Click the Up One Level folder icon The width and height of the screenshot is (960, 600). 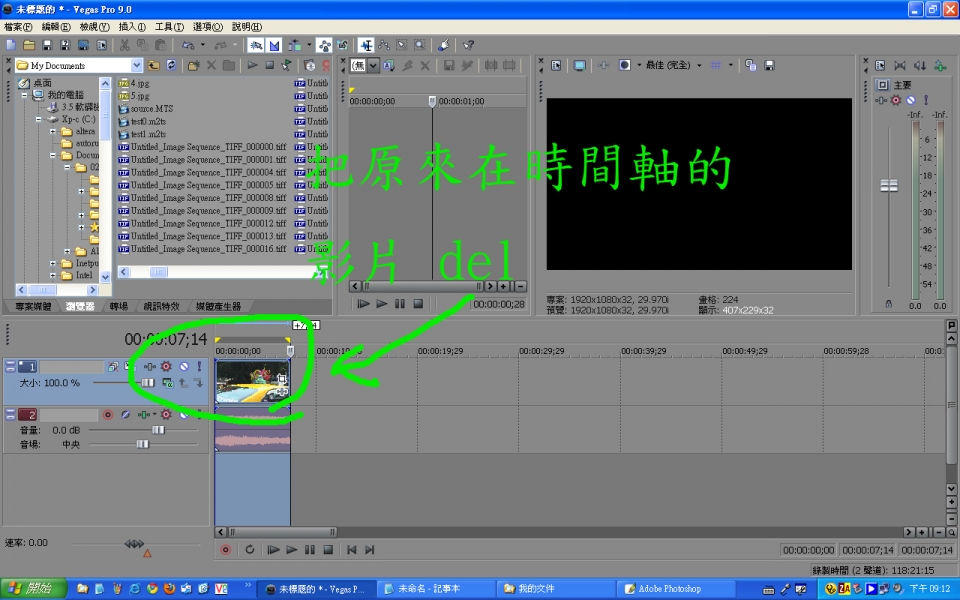click(154, 65)
